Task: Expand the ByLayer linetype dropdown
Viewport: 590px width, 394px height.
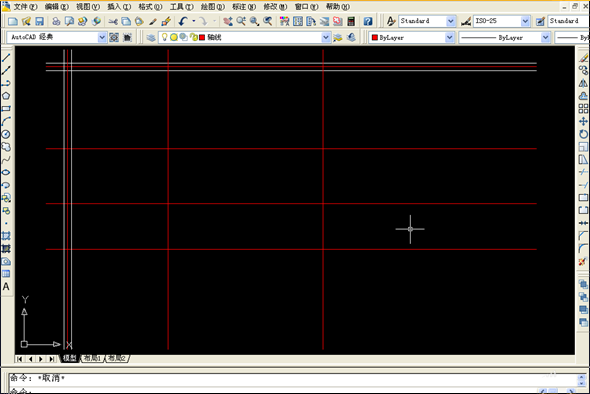Action: [545, 37]
